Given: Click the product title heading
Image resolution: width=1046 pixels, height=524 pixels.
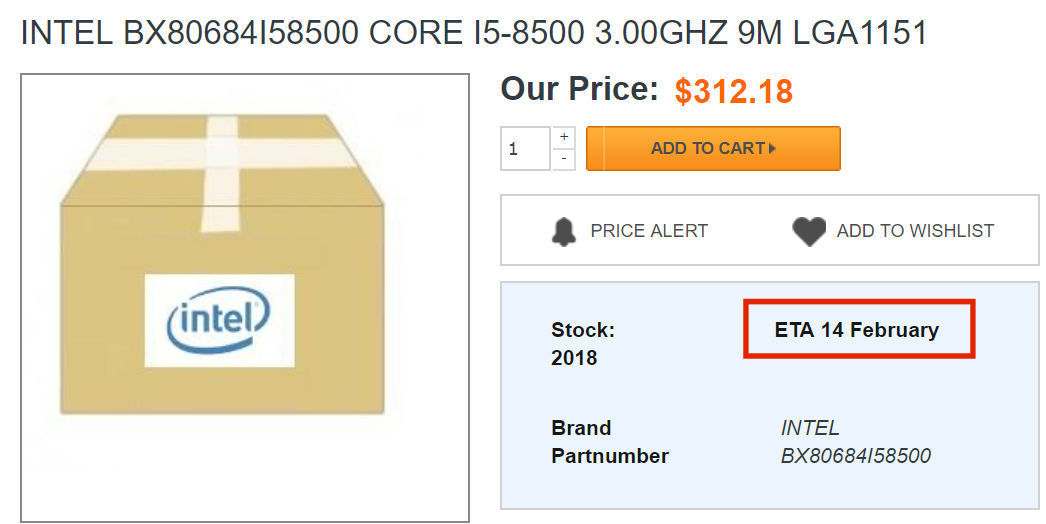Looking at the screenshot, I should click(x=474, y=33).
